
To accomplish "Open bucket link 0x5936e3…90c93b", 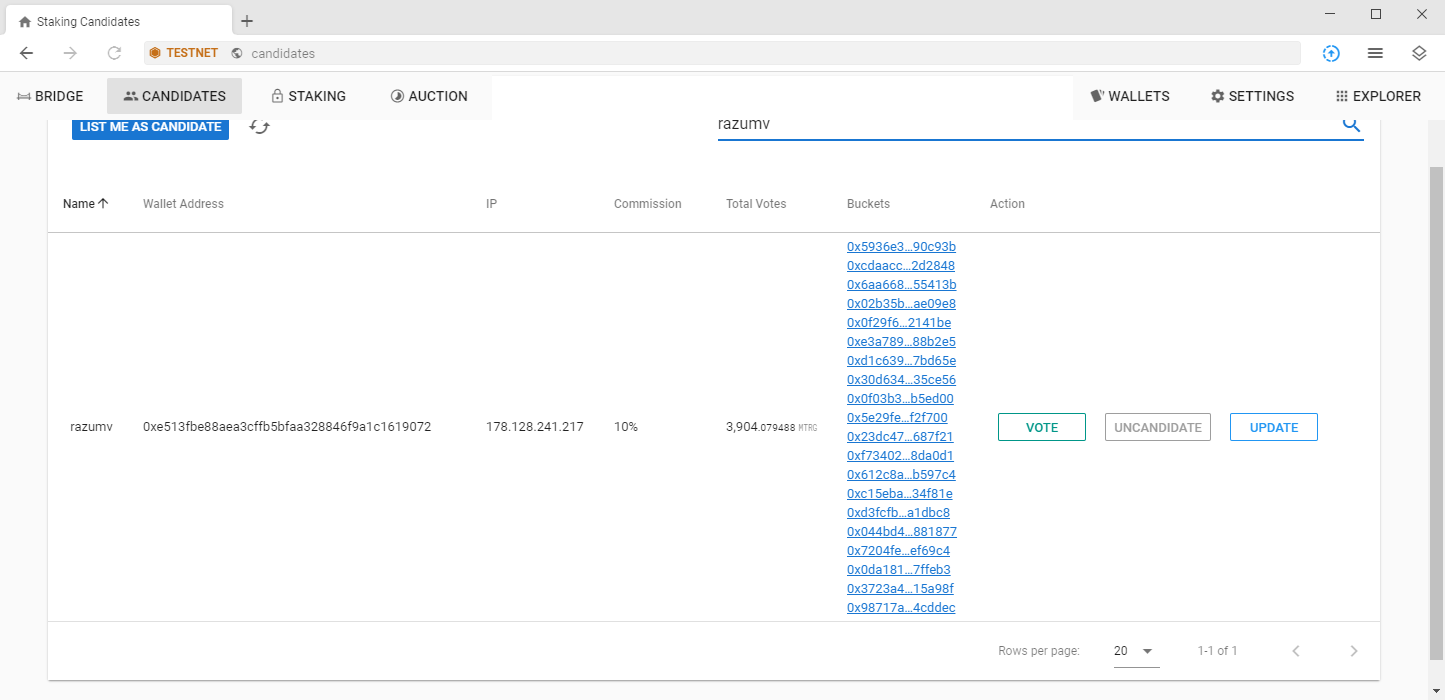I will click(x=901, y=247).
